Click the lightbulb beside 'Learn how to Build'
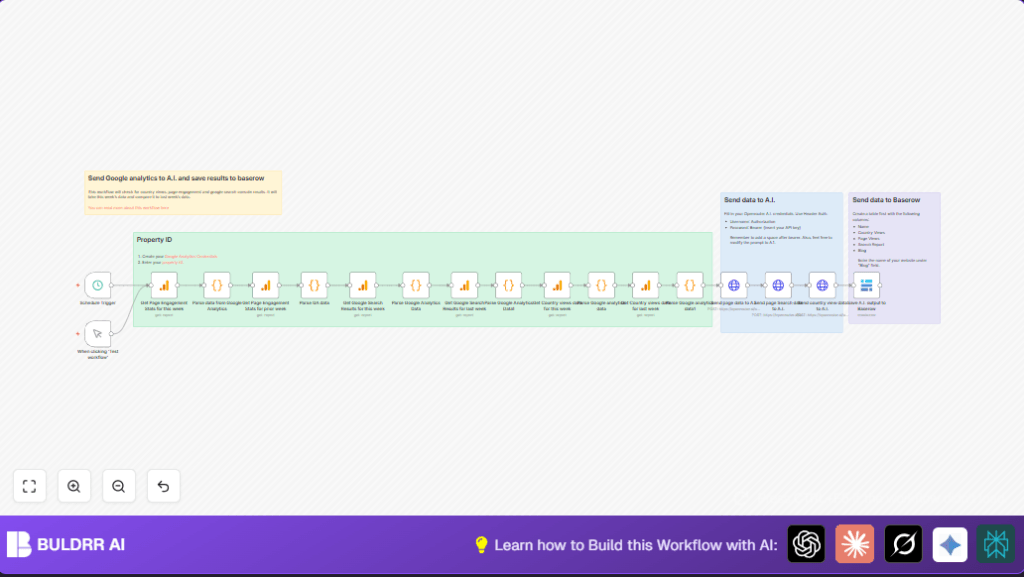Screen dimensions: 1024x577 click(481, 545)
